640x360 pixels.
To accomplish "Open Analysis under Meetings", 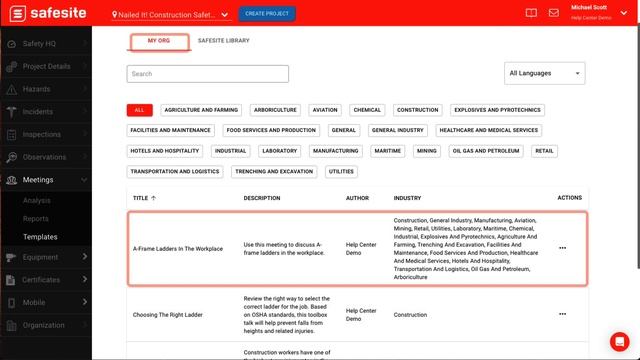I will click(37, 200).
